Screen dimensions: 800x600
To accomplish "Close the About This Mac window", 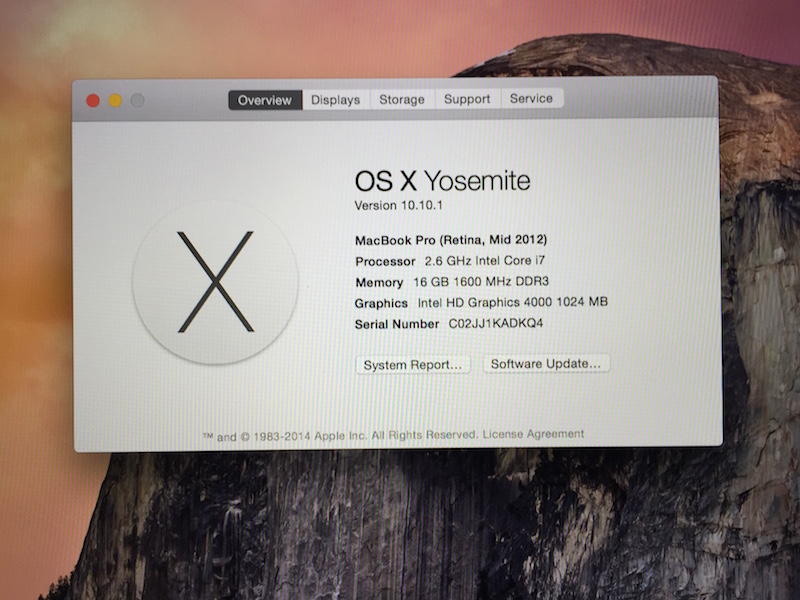I will pos(93,101).
